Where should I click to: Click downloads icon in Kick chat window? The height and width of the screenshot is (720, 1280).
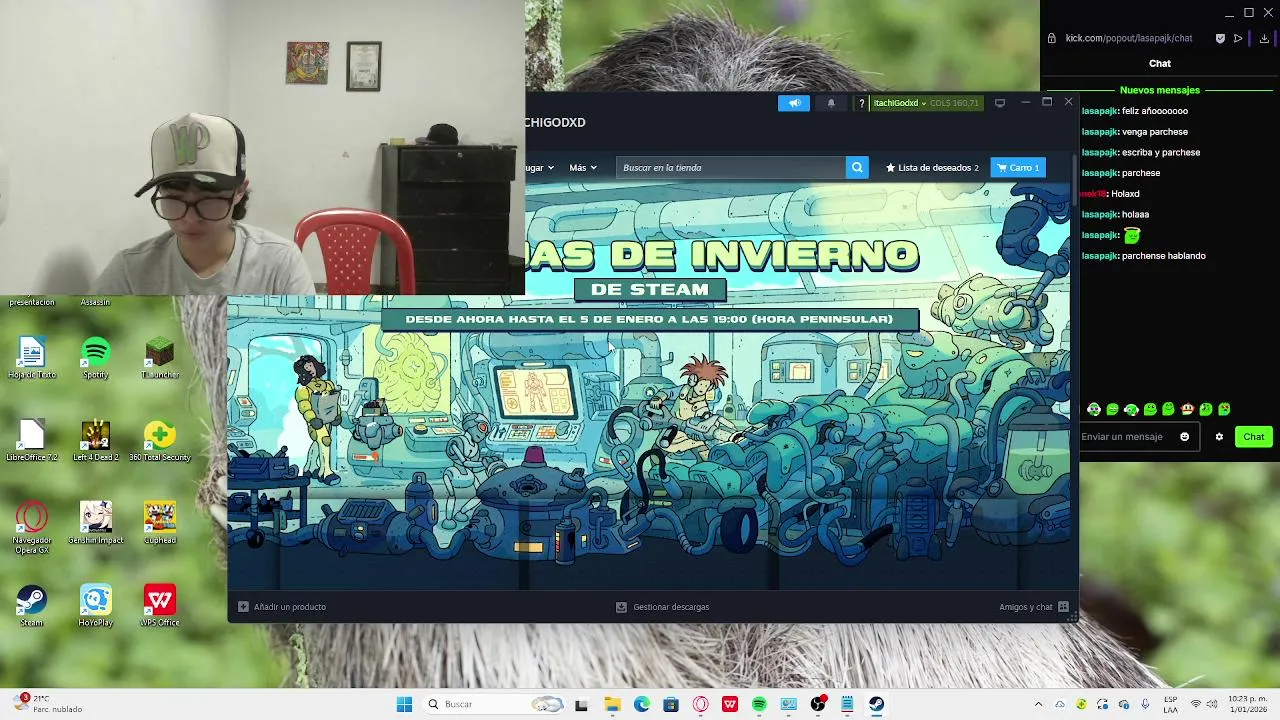coord(1264,38)
